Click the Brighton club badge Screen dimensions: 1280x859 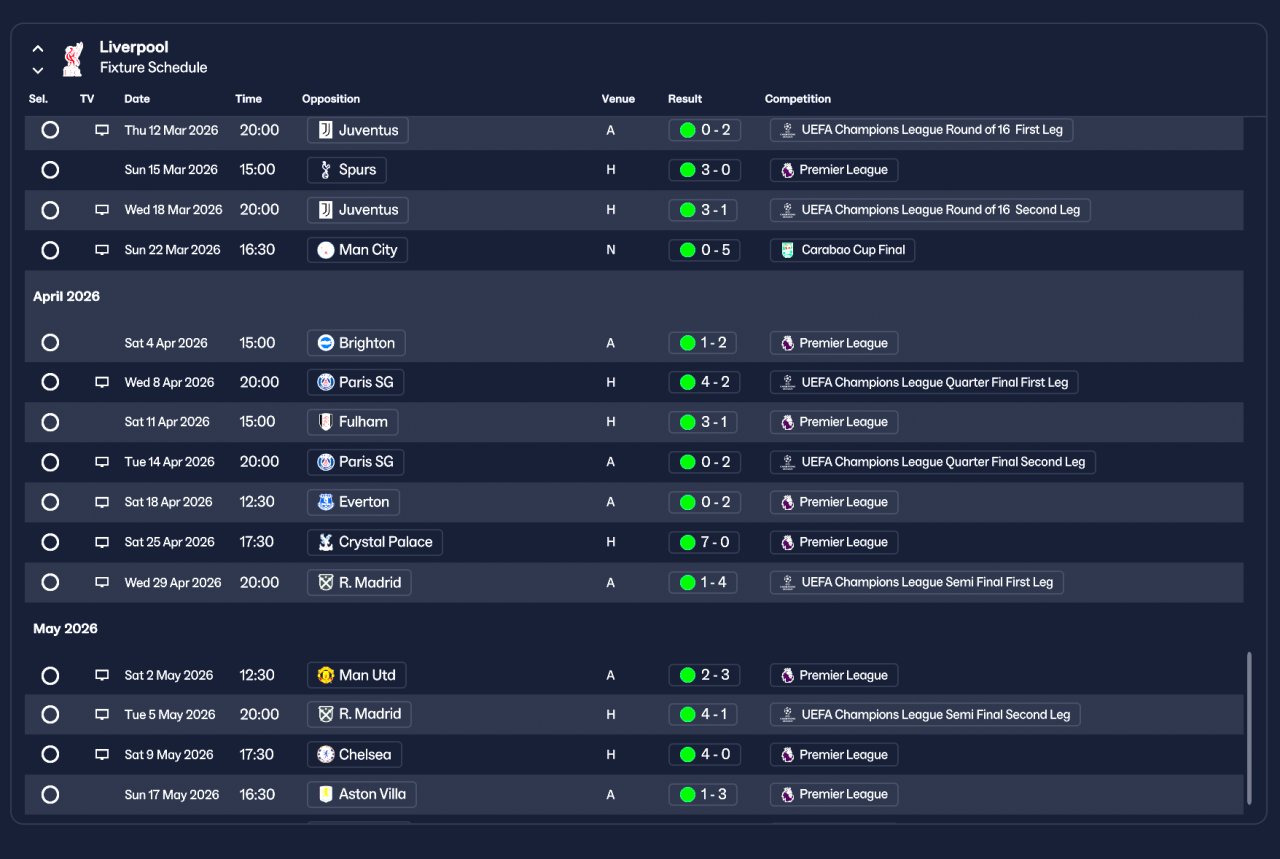click(x=325, y=343)
